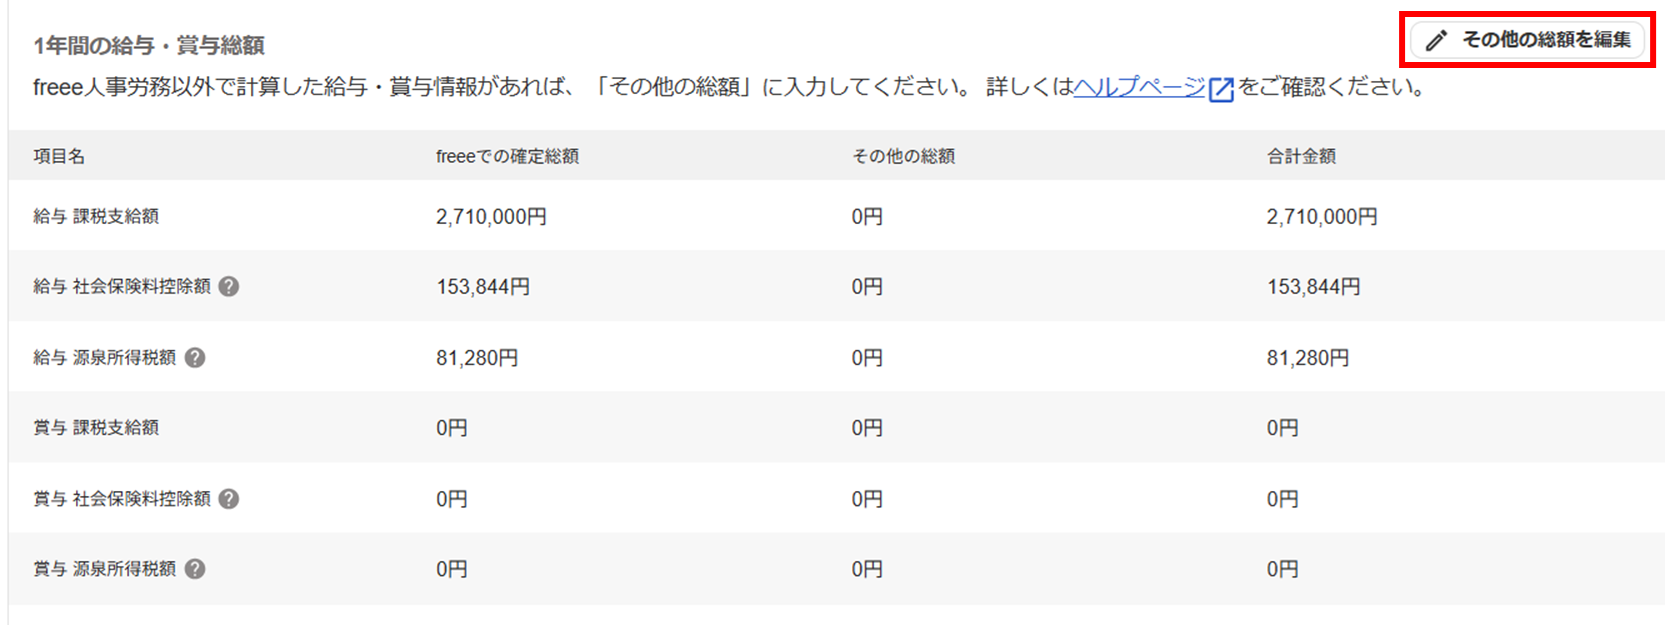Screen dimensions: 1665x625
Task: Click the external link icon beside ヘルプページ
Action: click(x=1221, y=89)
